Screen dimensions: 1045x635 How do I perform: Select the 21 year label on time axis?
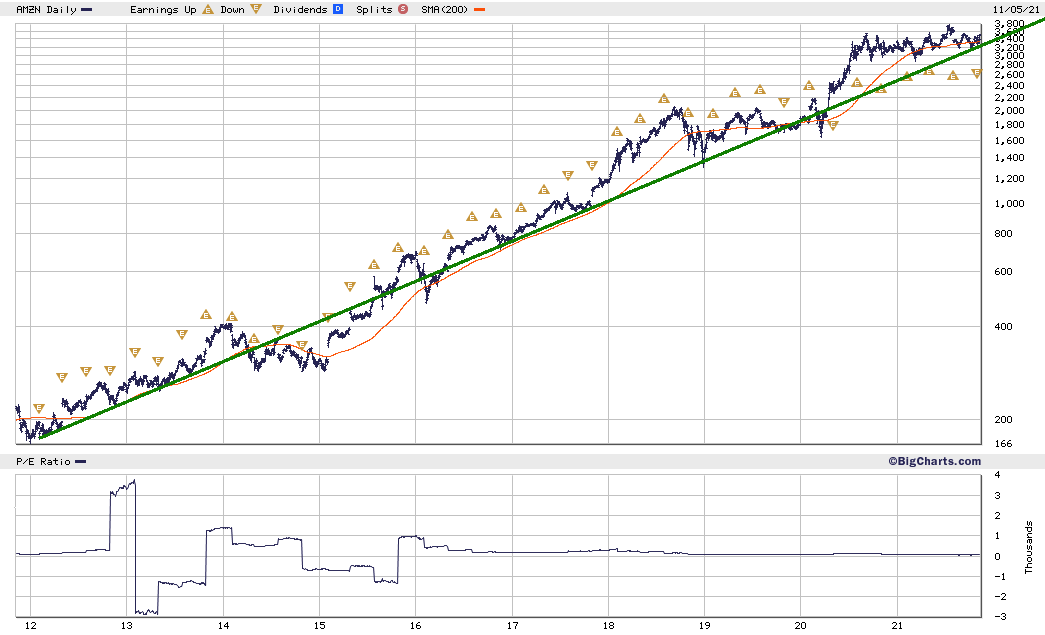[897, 626]
